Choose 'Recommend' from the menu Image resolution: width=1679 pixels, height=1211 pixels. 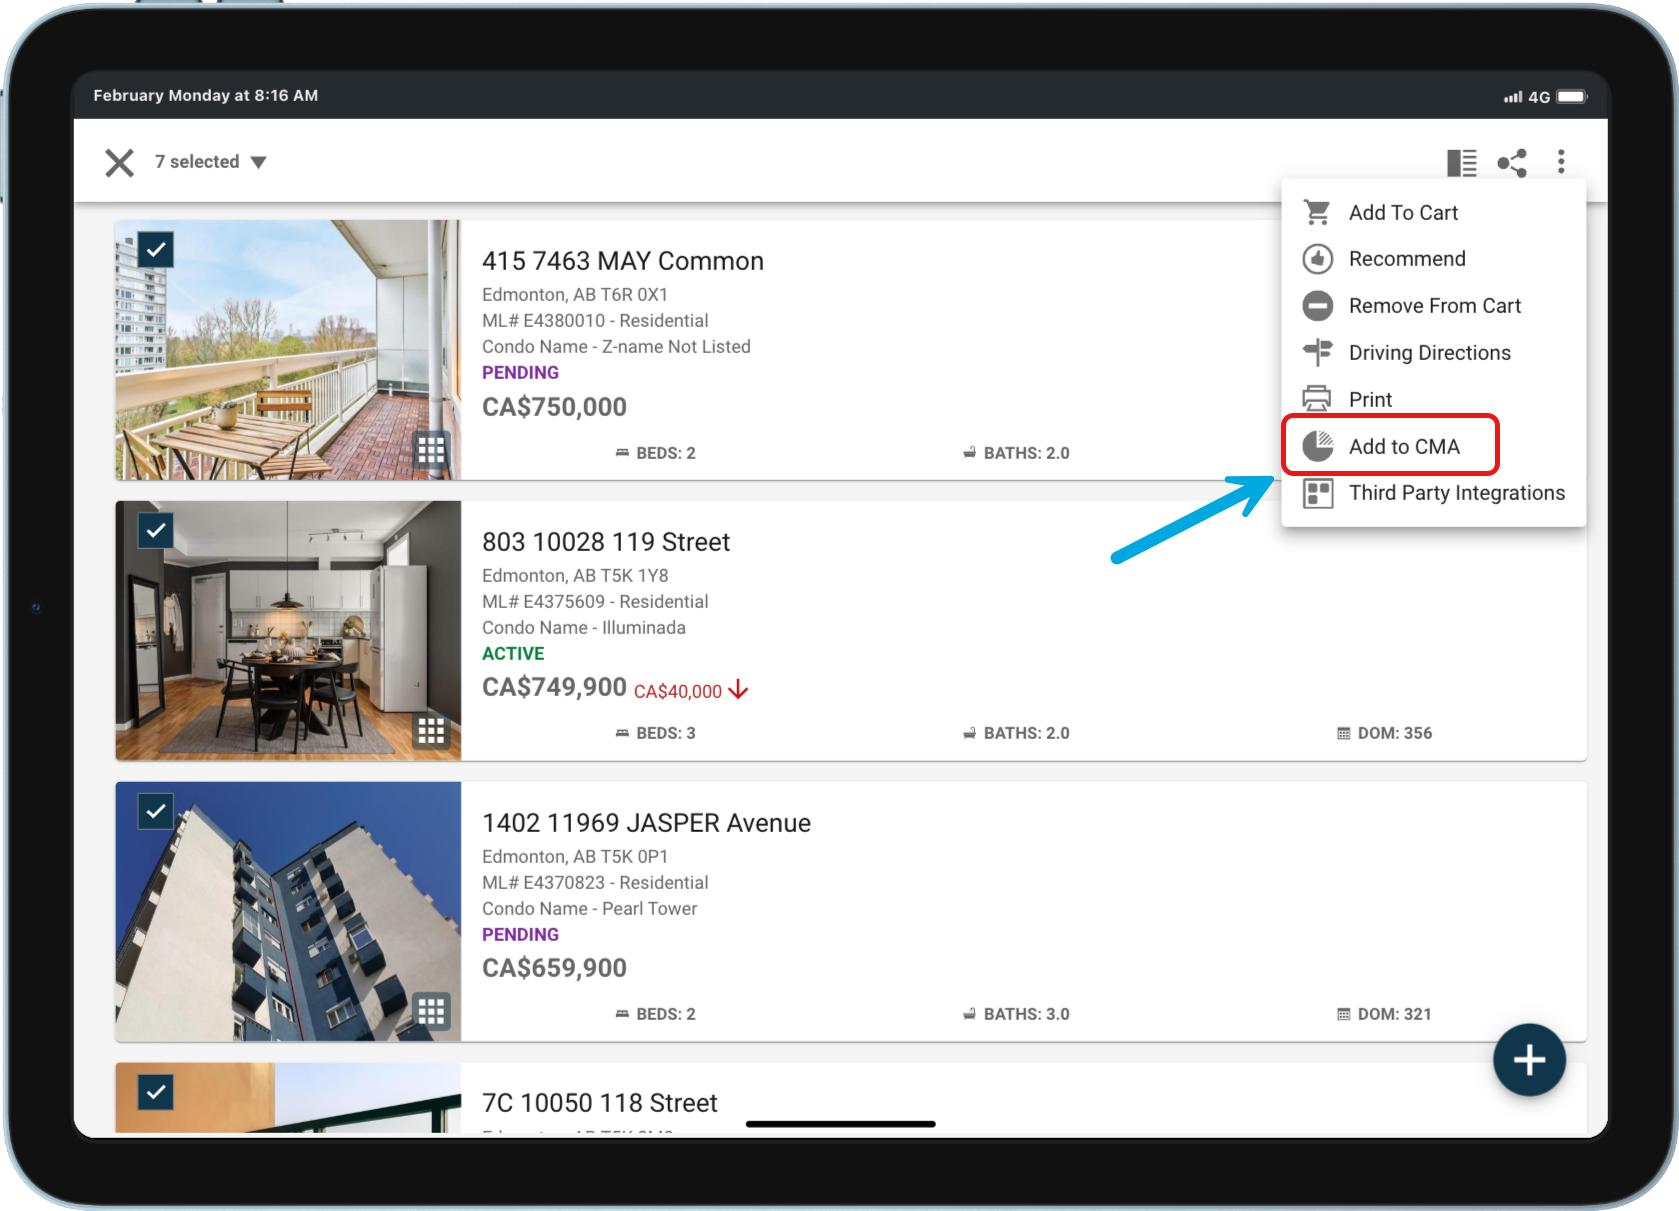point(1433,259)
